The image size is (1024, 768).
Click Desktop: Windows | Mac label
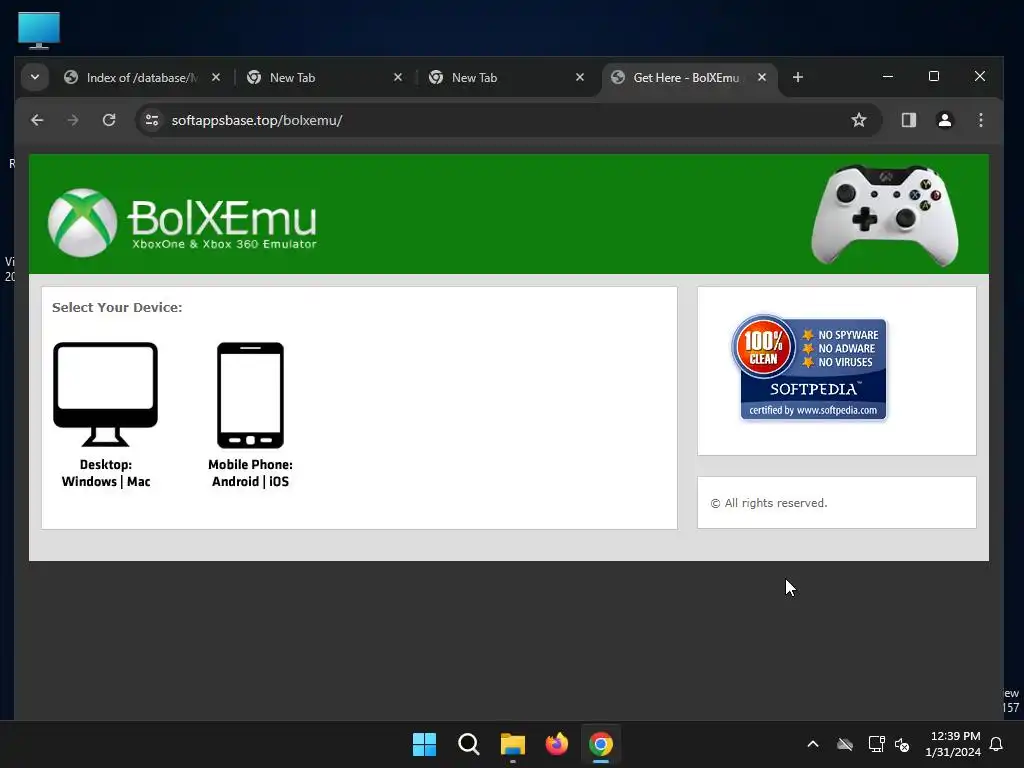tap(106, 473)
